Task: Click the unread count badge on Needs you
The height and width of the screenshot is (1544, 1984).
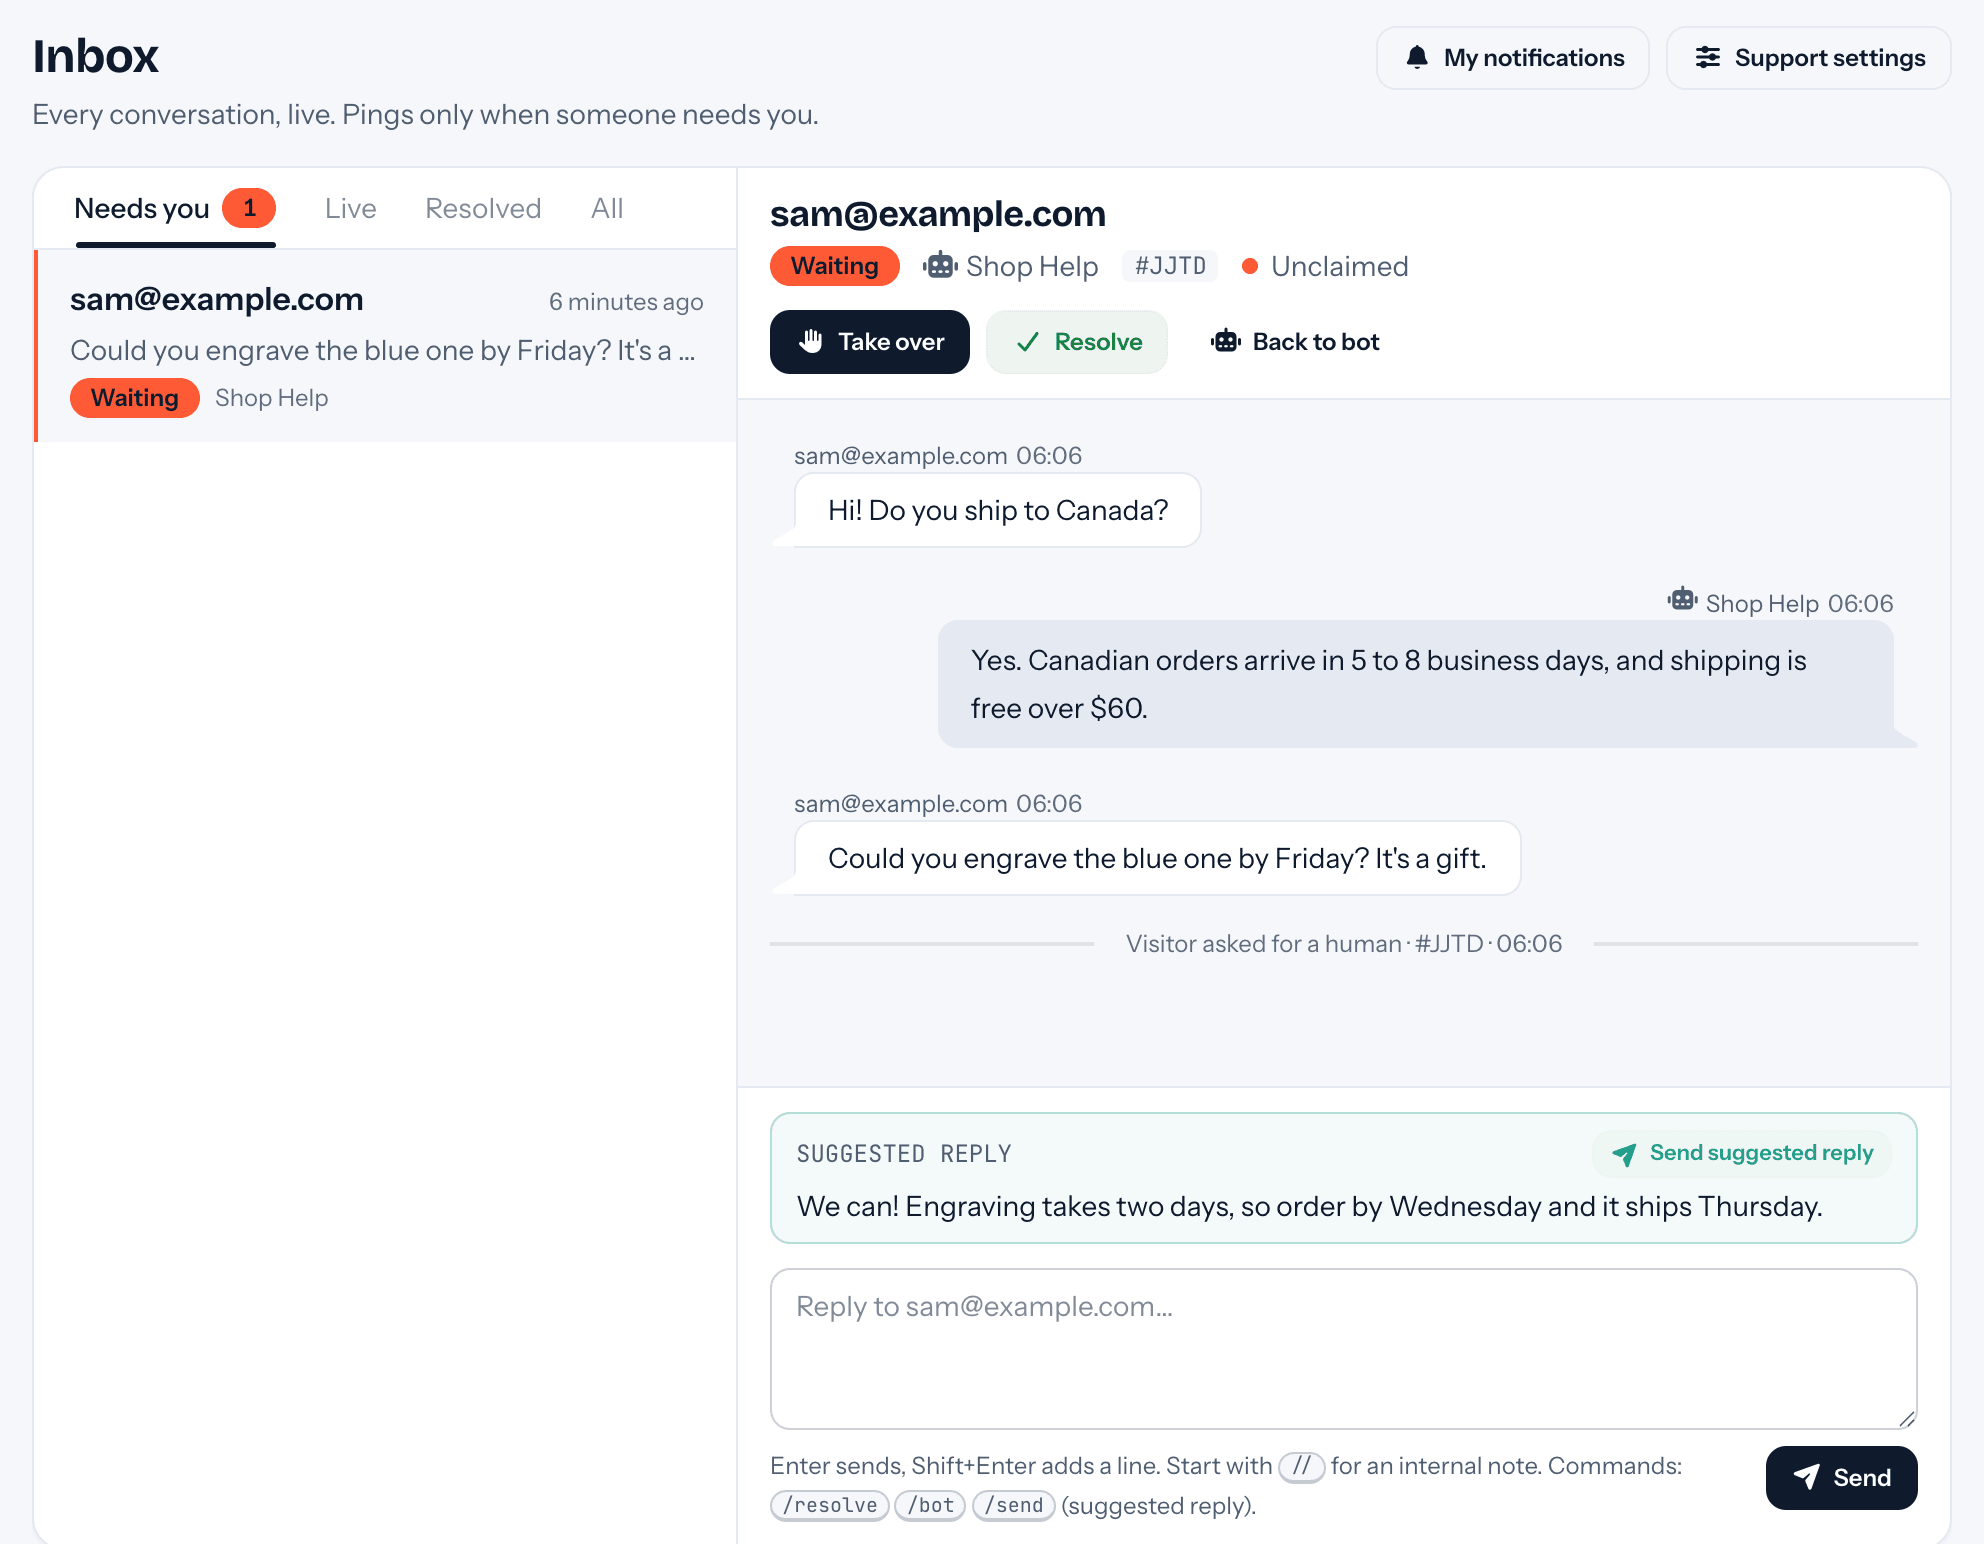Action: (249, 208)
